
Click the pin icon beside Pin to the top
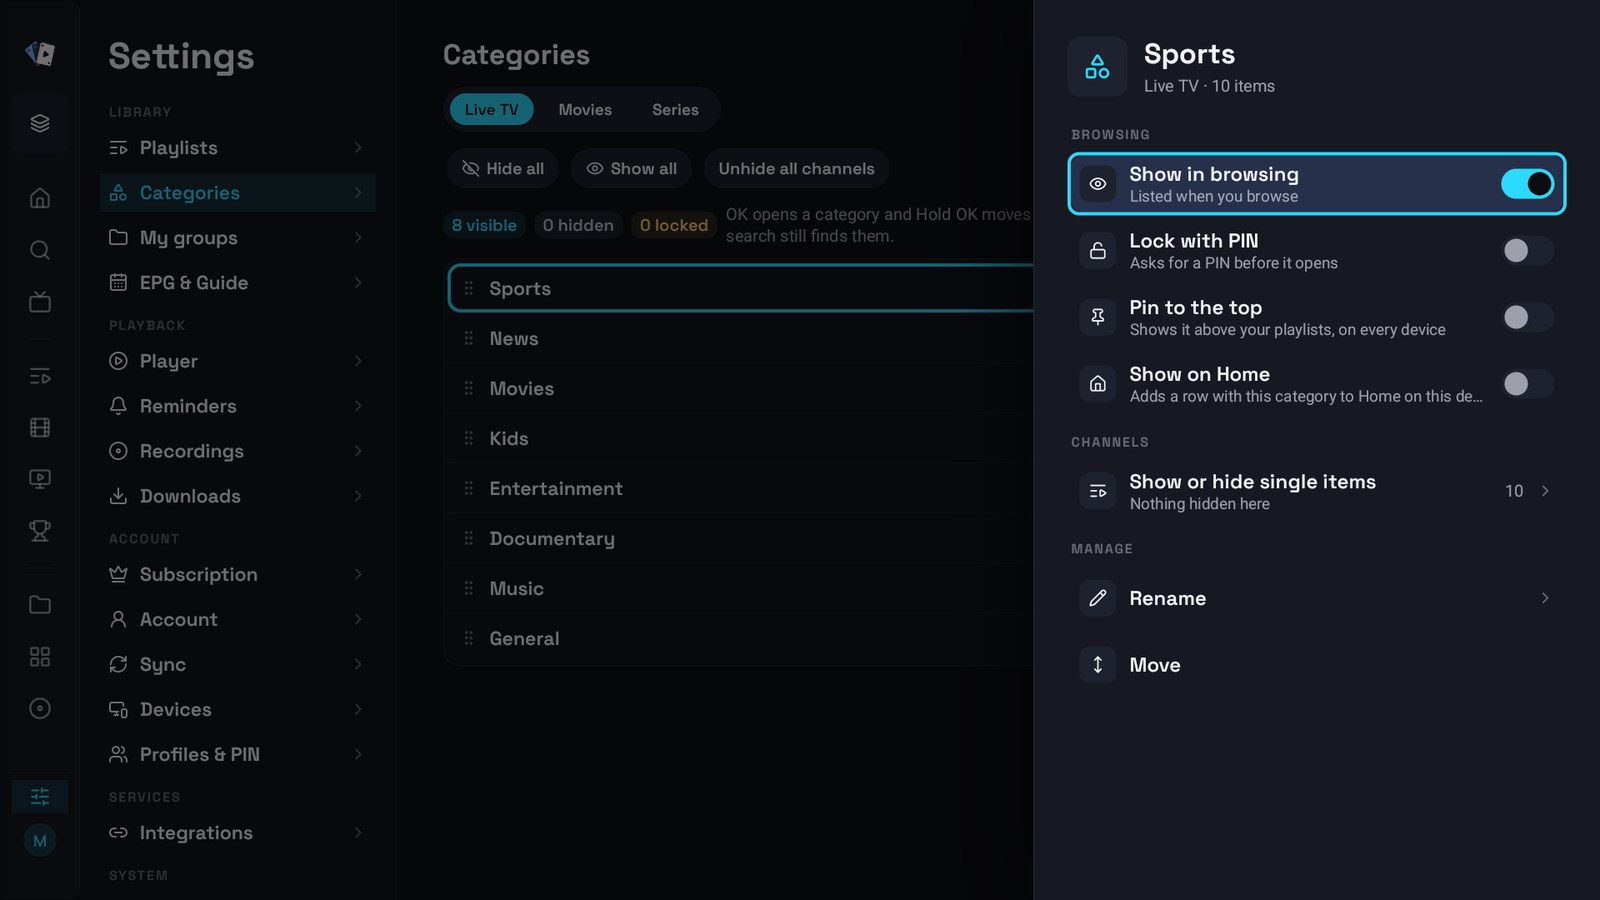point(1098,317)
